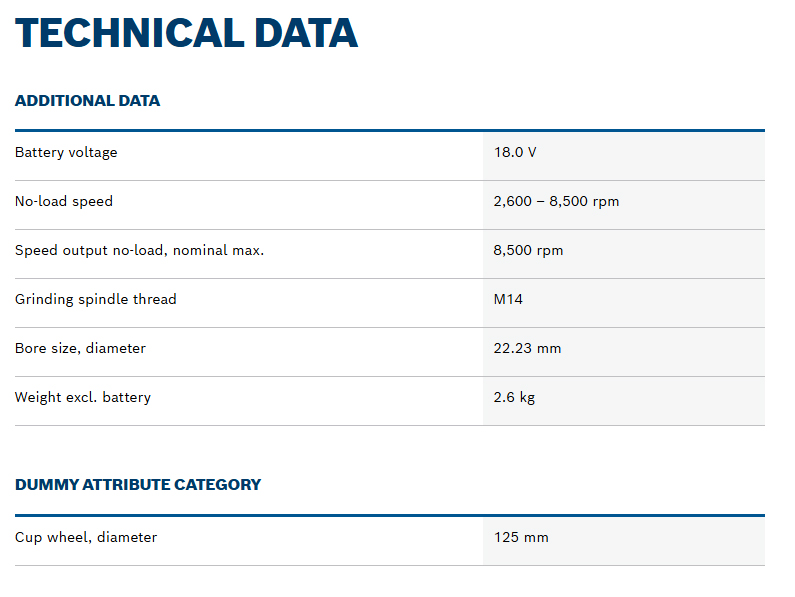Click the Grinding spindle thread label
The image size is (795, 597).
click(x=95, y=300)
